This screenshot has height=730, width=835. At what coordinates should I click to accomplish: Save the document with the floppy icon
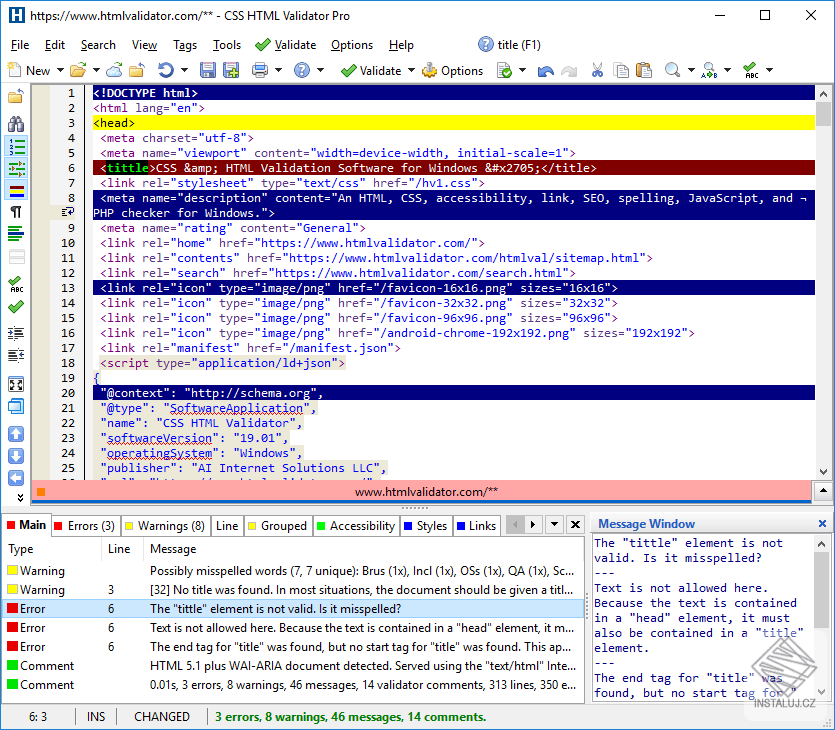pos(207,70)
